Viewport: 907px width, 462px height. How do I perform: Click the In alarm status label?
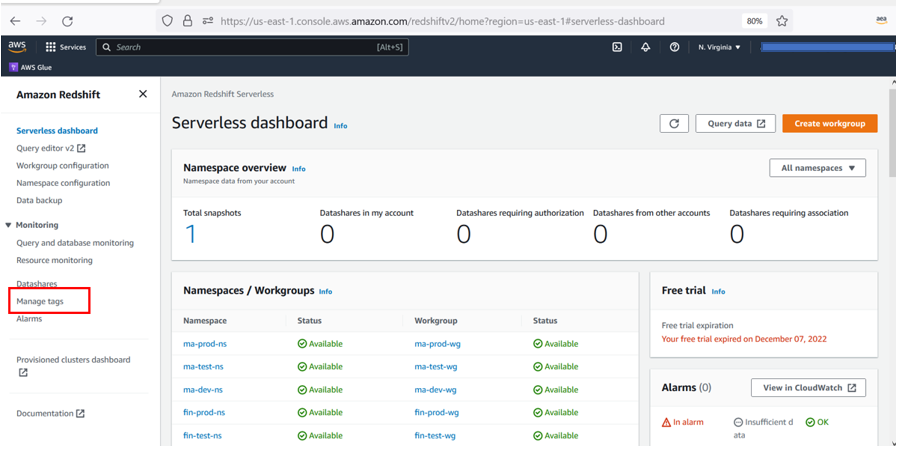(683, 422)
